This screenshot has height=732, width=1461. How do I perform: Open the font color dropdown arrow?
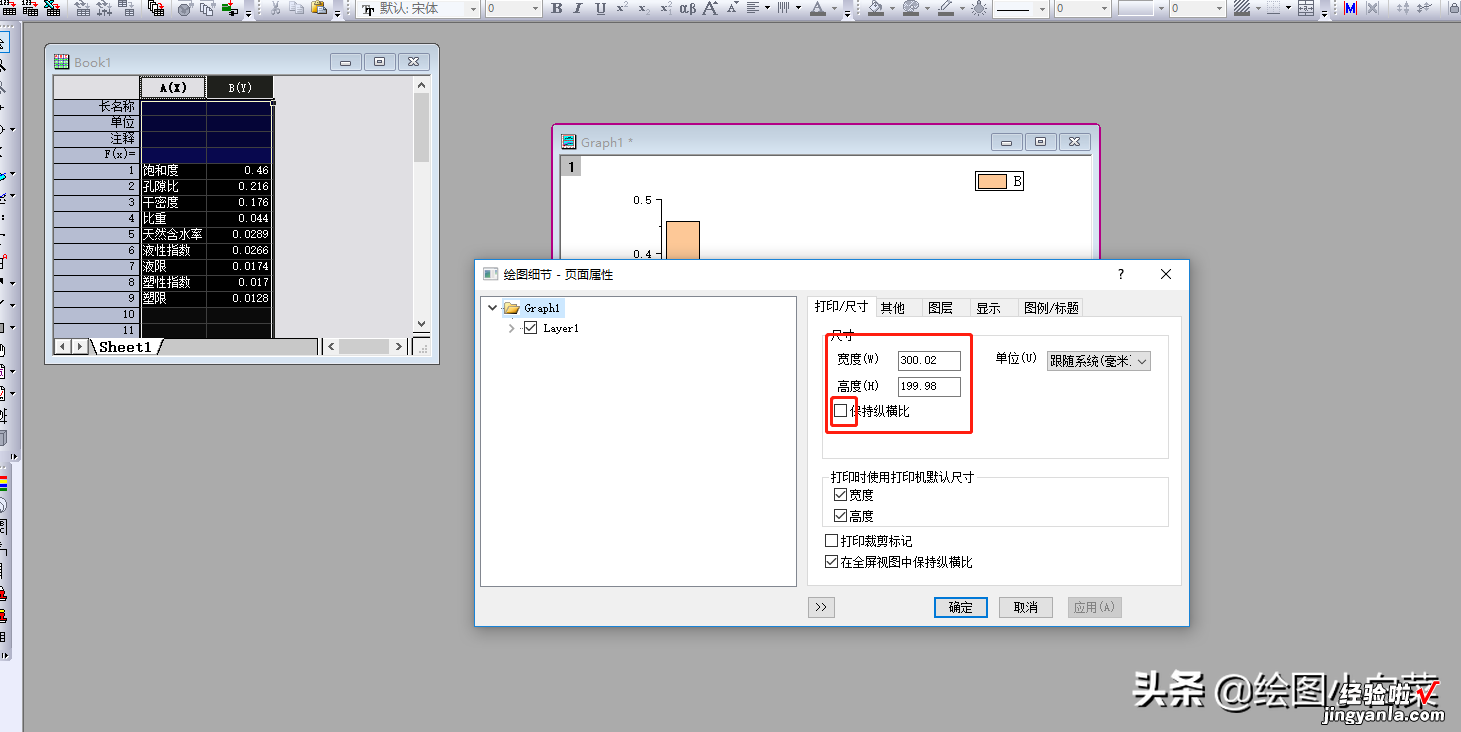(834, 8)
